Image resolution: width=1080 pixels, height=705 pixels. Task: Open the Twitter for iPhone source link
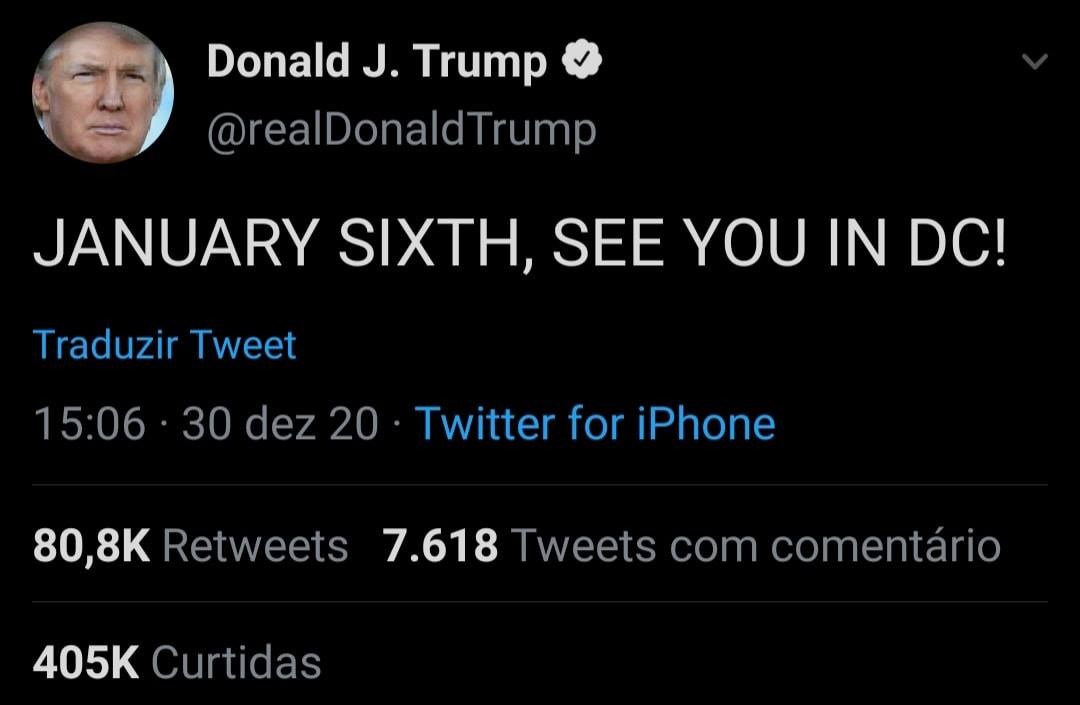[x=595, y=423]
